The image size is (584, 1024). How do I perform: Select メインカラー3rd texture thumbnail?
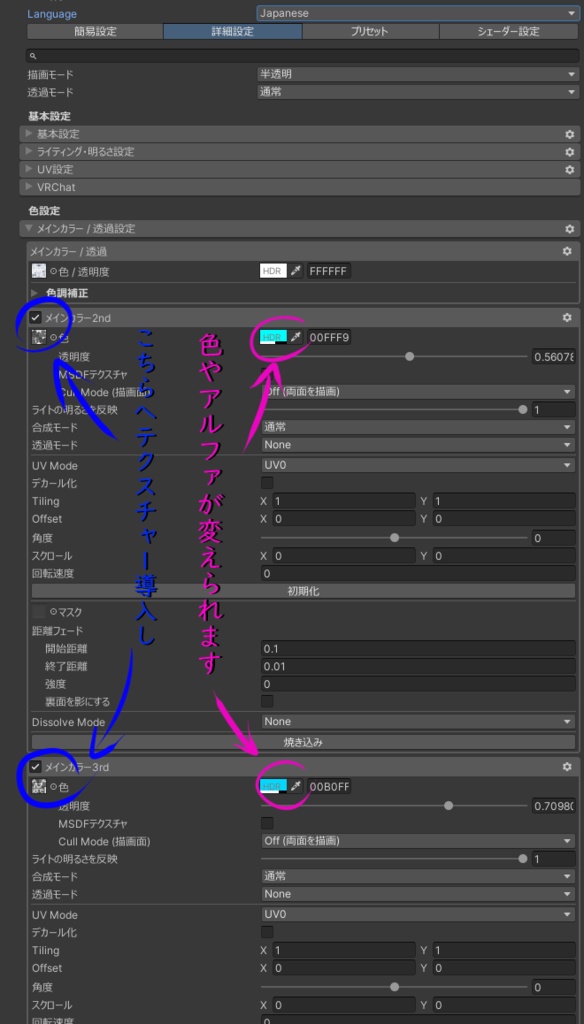pyautogui.click(x=39, y=786)
